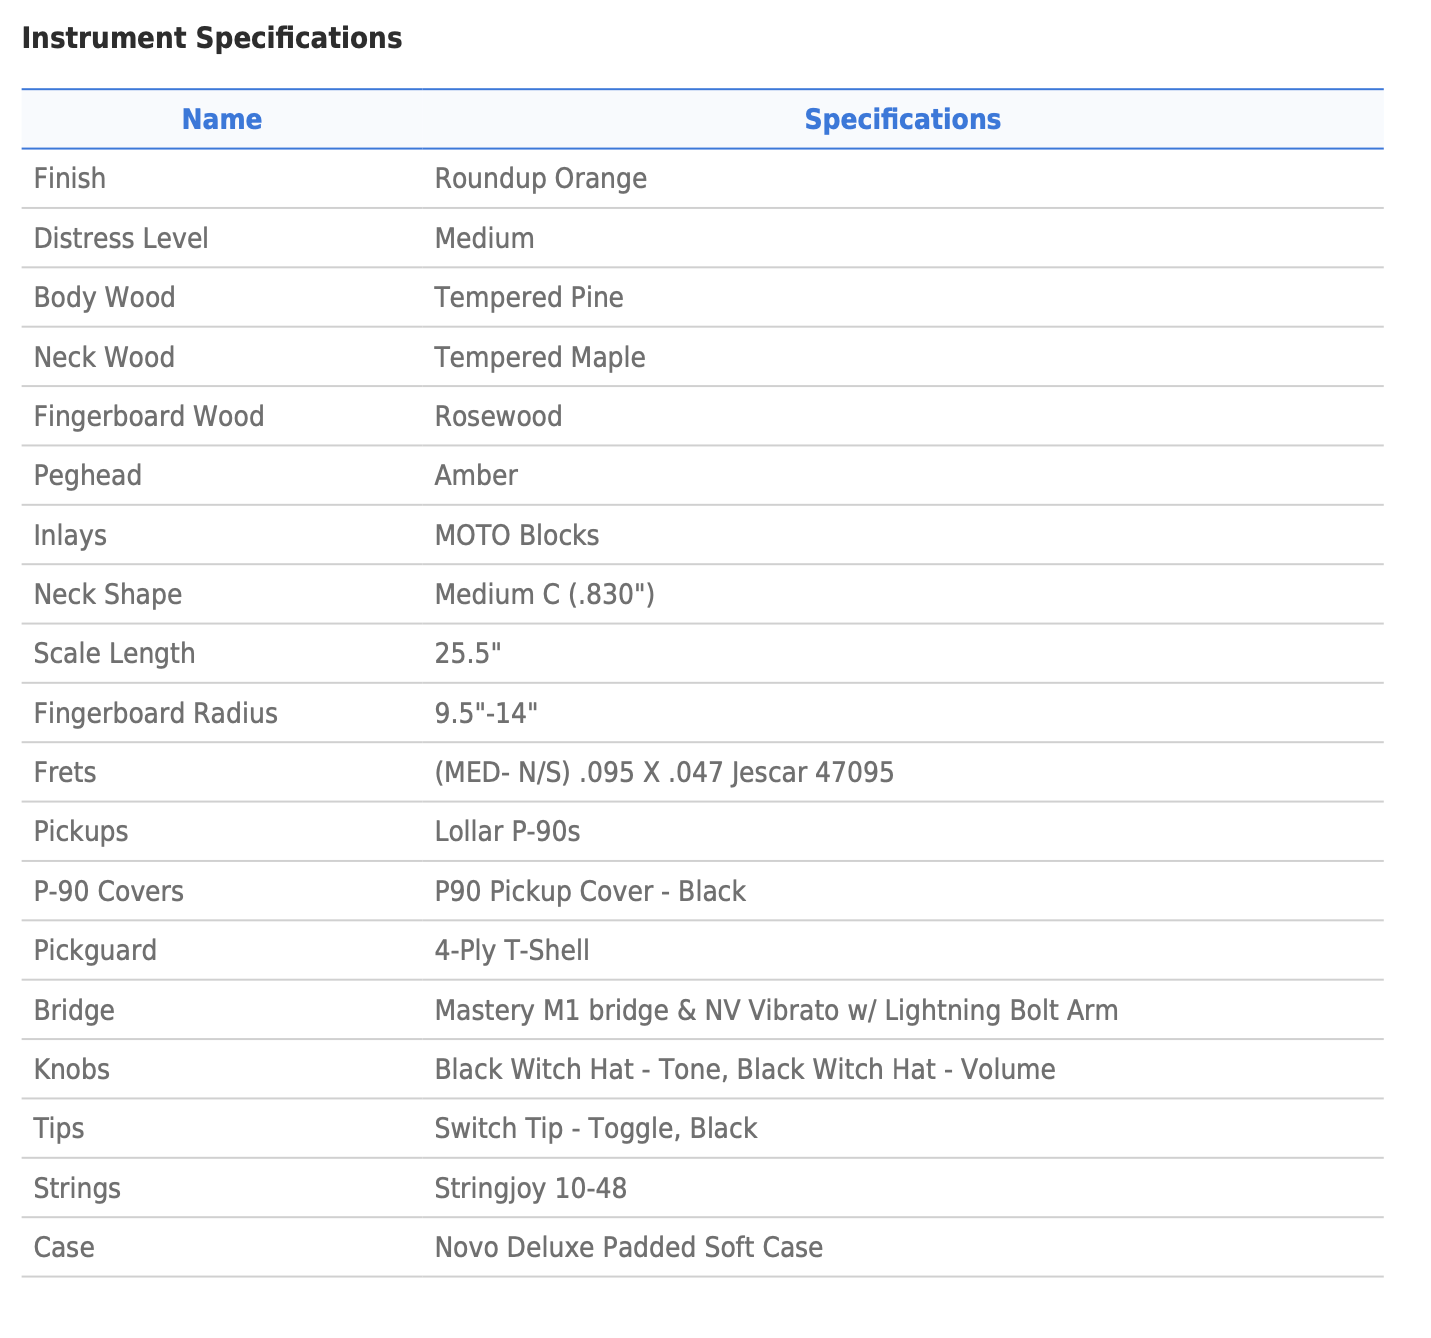The width and height of the screenshot is (1431, 1338).
Task: Select the 'Tips' row label
Action: [59, 1128]
